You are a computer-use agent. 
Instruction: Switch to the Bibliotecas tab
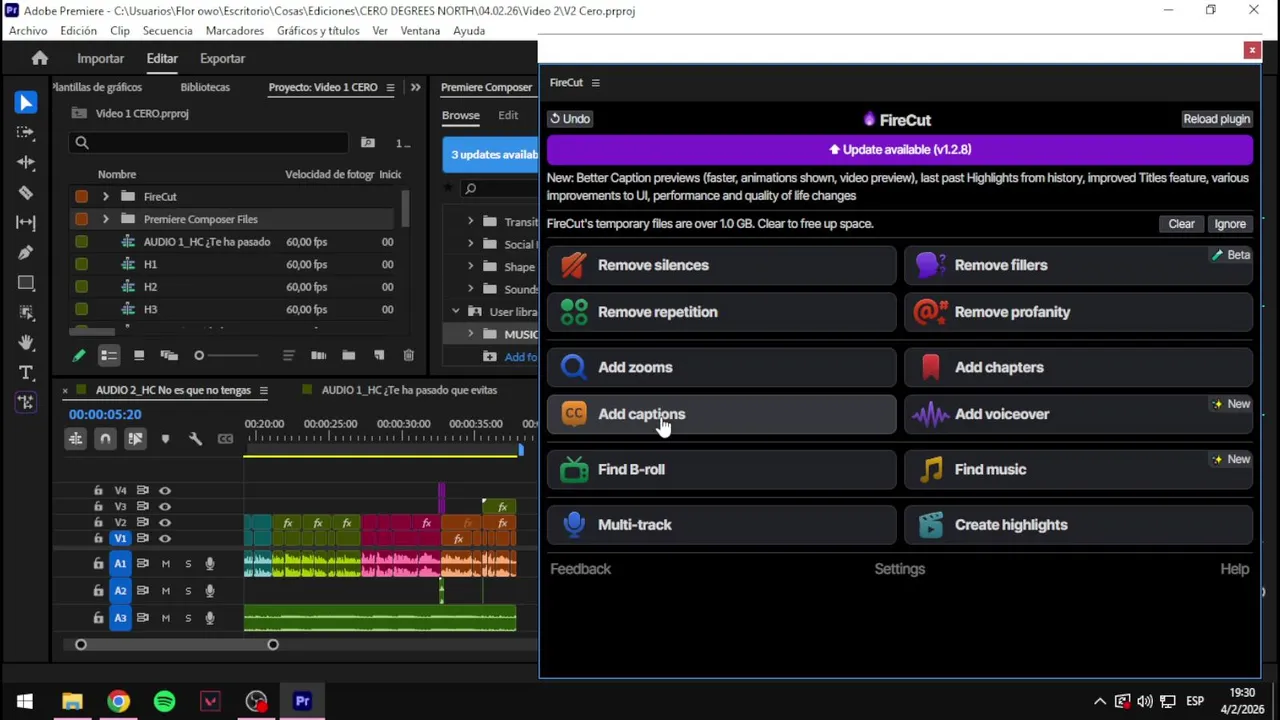coord(205,87)
